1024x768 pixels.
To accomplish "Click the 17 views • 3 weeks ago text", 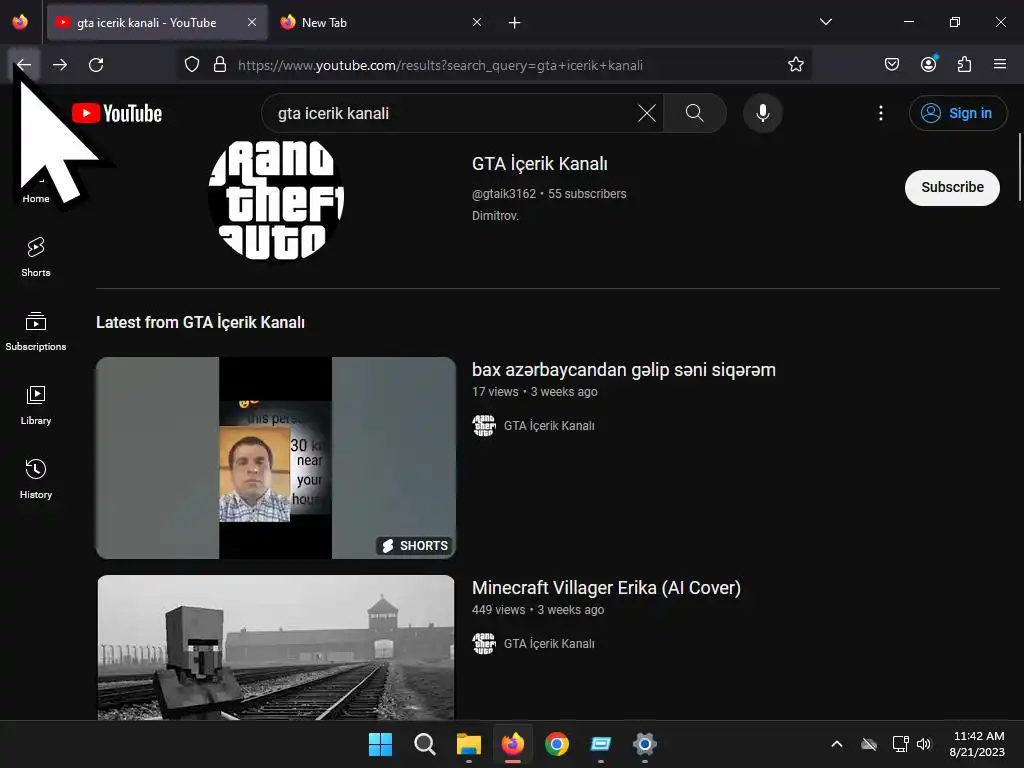I will pos(535,392).
